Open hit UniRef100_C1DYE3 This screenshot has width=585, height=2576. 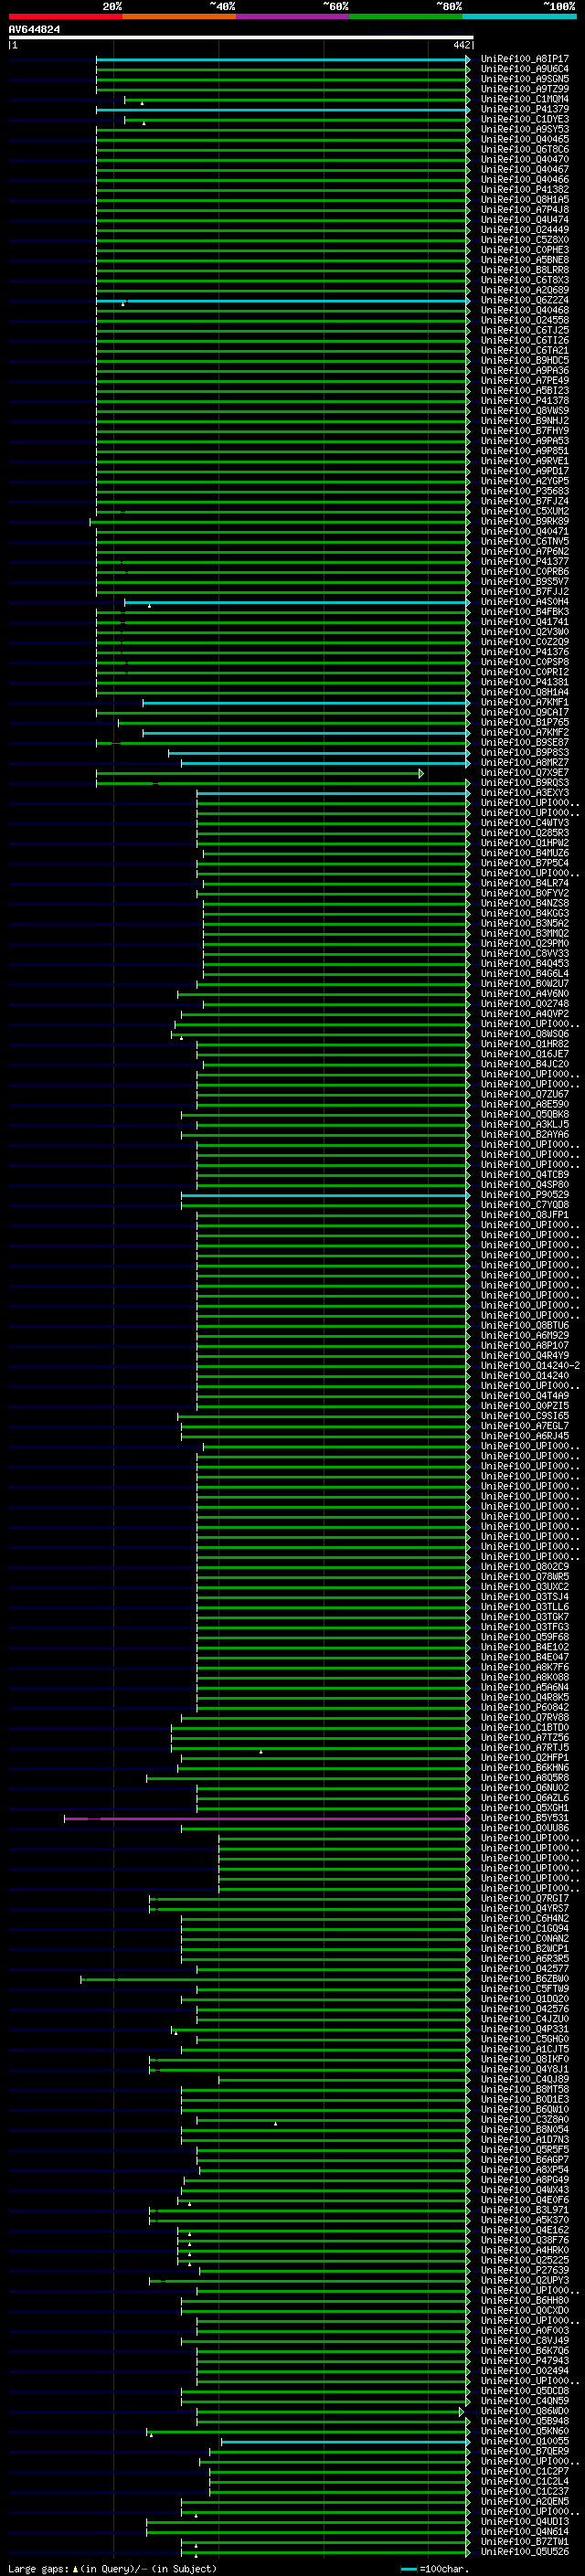click(x=524, y=120)
